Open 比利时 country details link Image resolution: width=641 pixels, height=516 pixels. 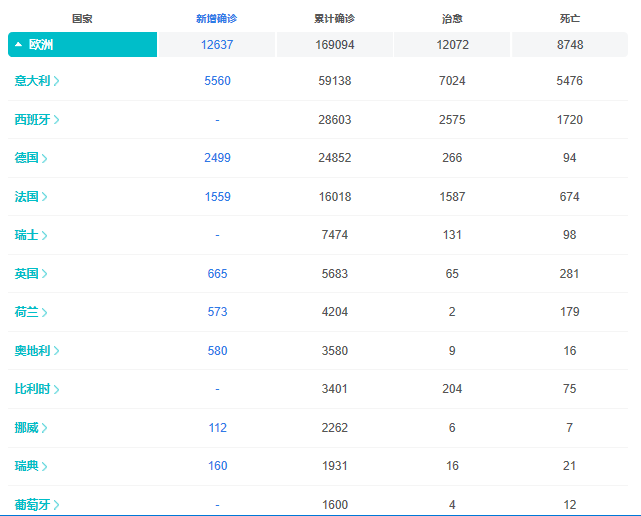(37, 389)
